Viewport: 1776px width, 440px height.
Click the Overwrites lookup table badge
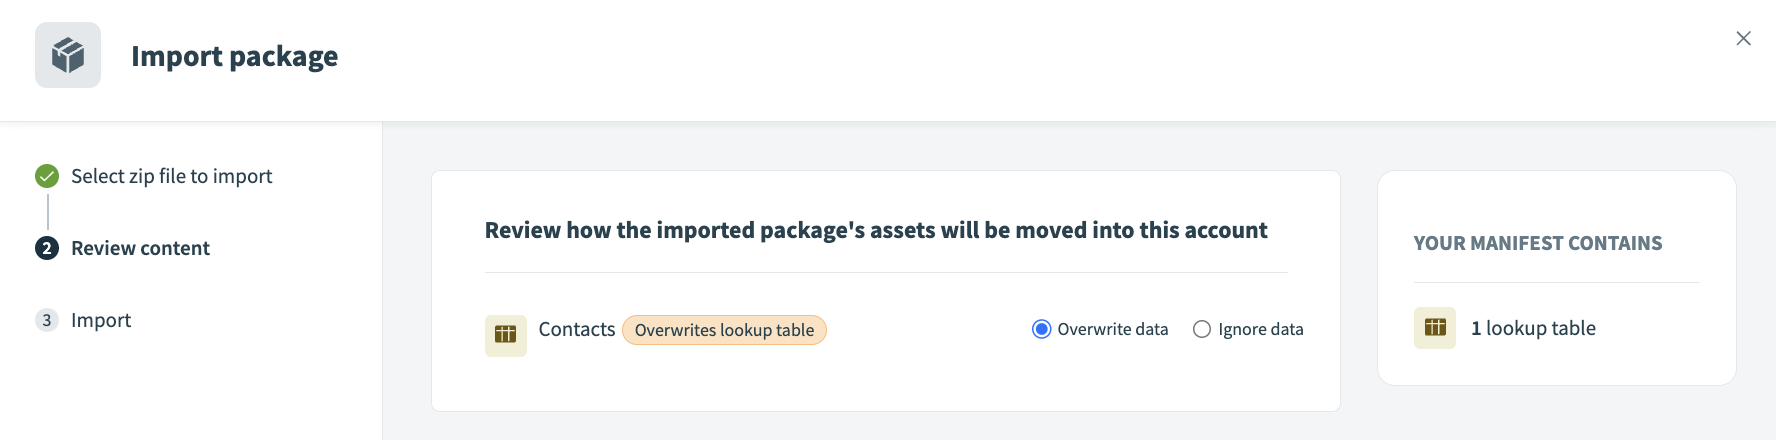point(724,330)
